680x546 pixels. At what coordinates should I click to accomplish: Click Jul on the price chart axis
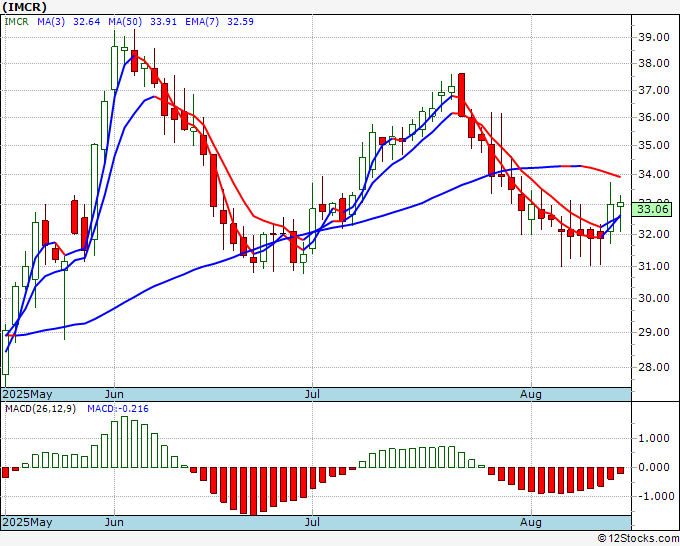pos(312,394)
